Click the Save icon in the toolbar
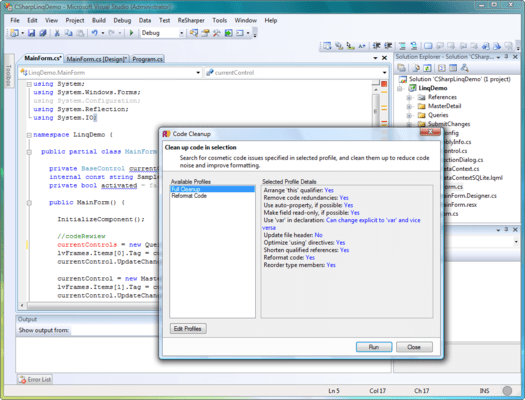This screenshot has height=400, width=525. pyautogui.click(x=31, y=33)
